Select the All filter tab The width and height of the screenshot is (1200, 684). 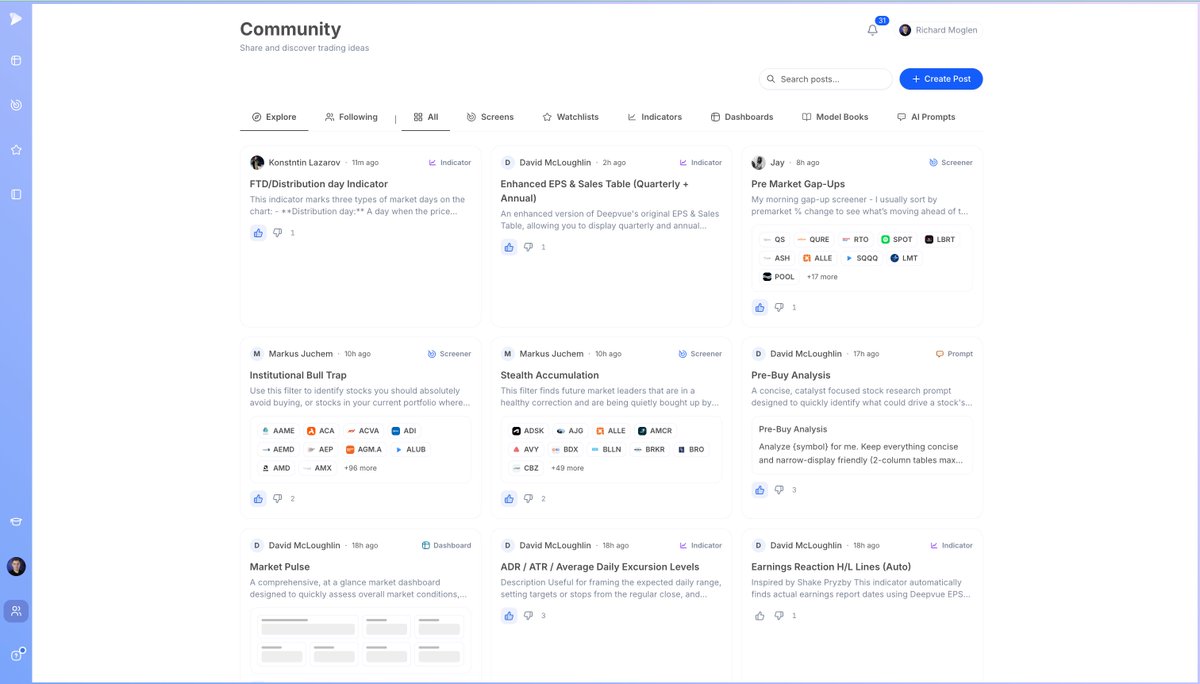coord(426,117)
